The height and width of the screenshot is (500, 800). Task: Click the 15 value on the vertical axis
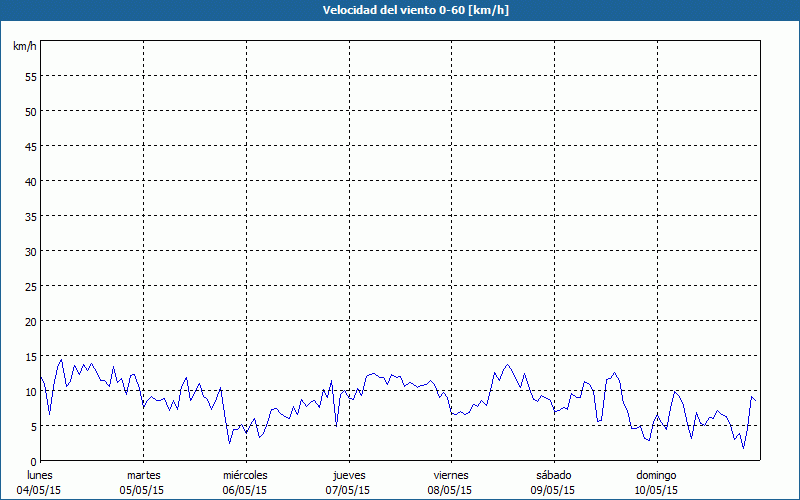pos(30,356)
